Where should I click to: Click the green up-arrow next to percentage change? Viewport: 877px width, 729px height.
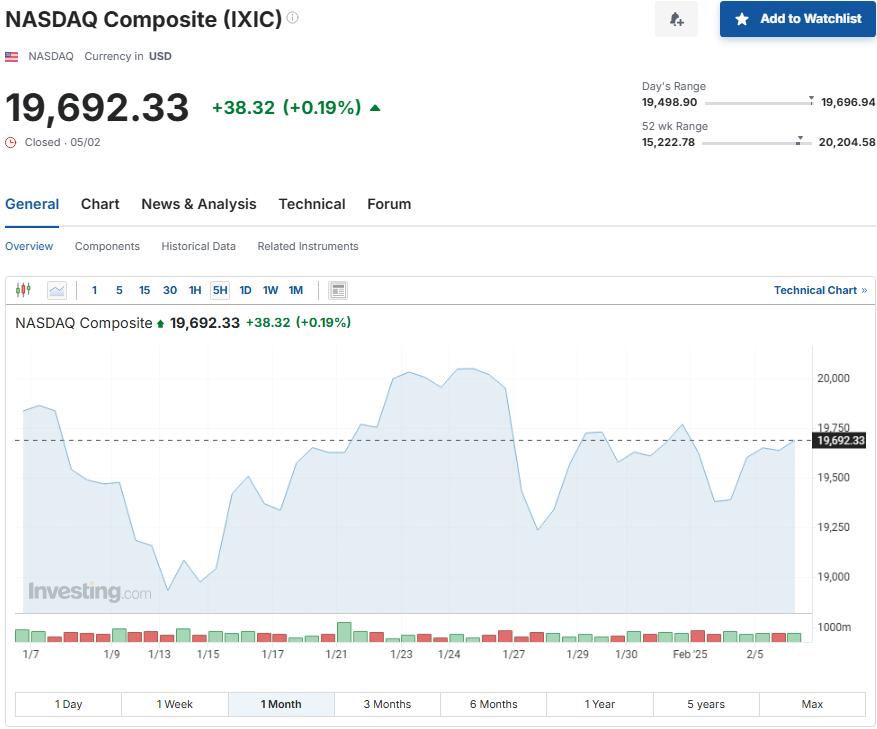[x=375, y=108]
